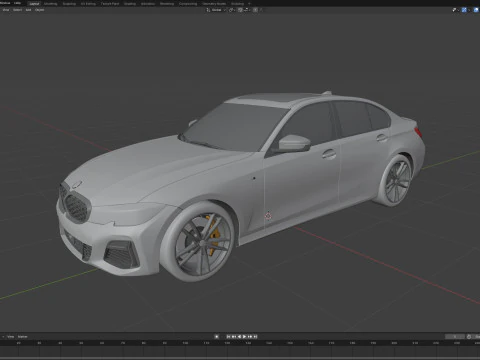Open the viewport Object menu
The image size is (480, 360).
39,10
